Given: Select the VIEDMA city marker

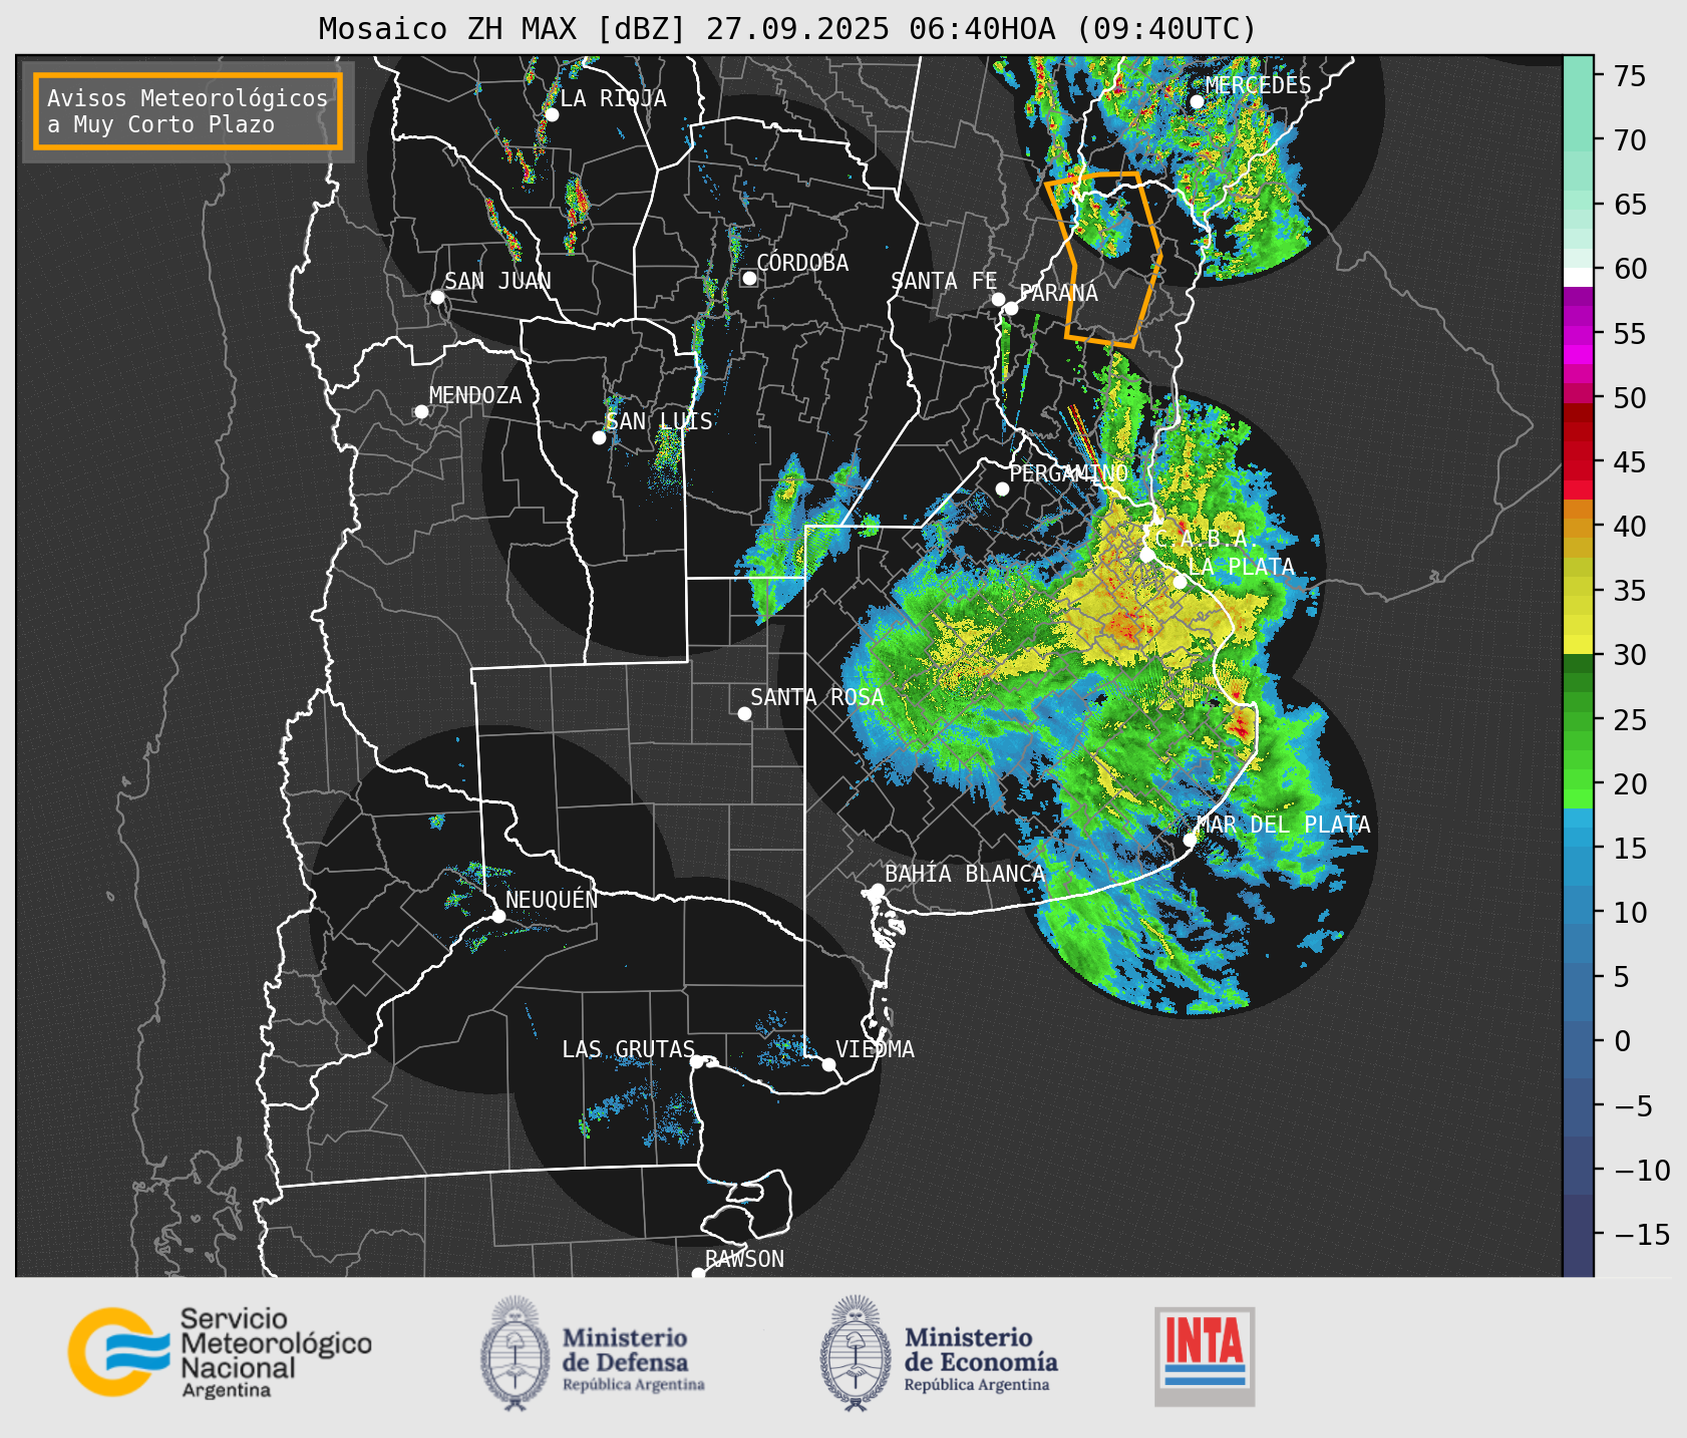Looking at the screenshot, I should pyautogui.click(x=828, y=1064).
